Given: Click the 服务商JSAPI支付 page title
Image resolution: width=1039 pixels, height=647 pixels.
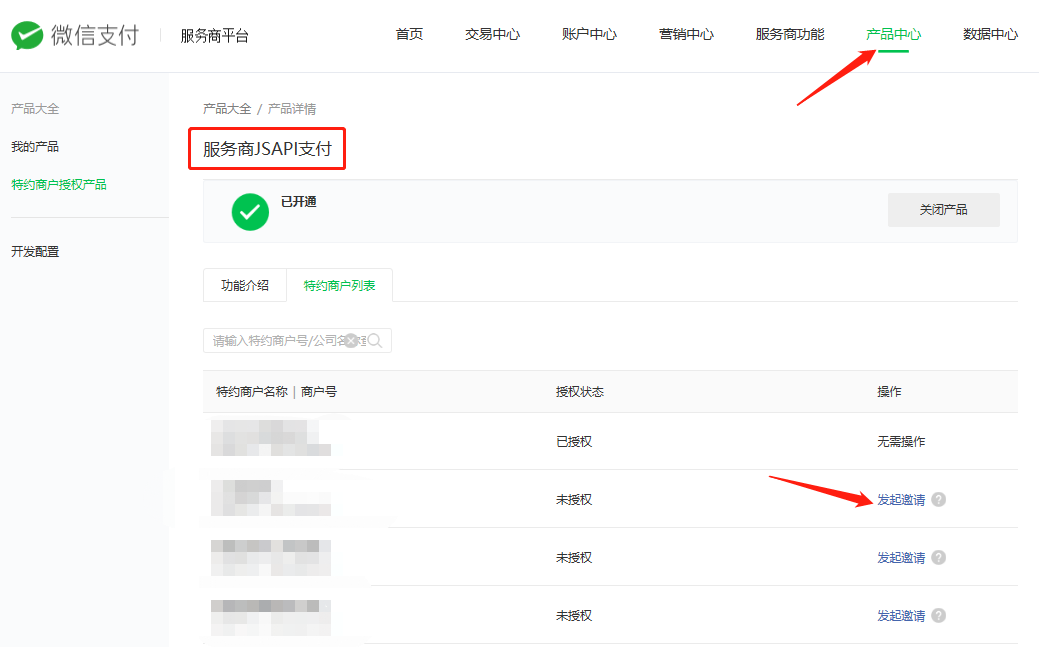Looking at the screenshot, I should 267,148.
